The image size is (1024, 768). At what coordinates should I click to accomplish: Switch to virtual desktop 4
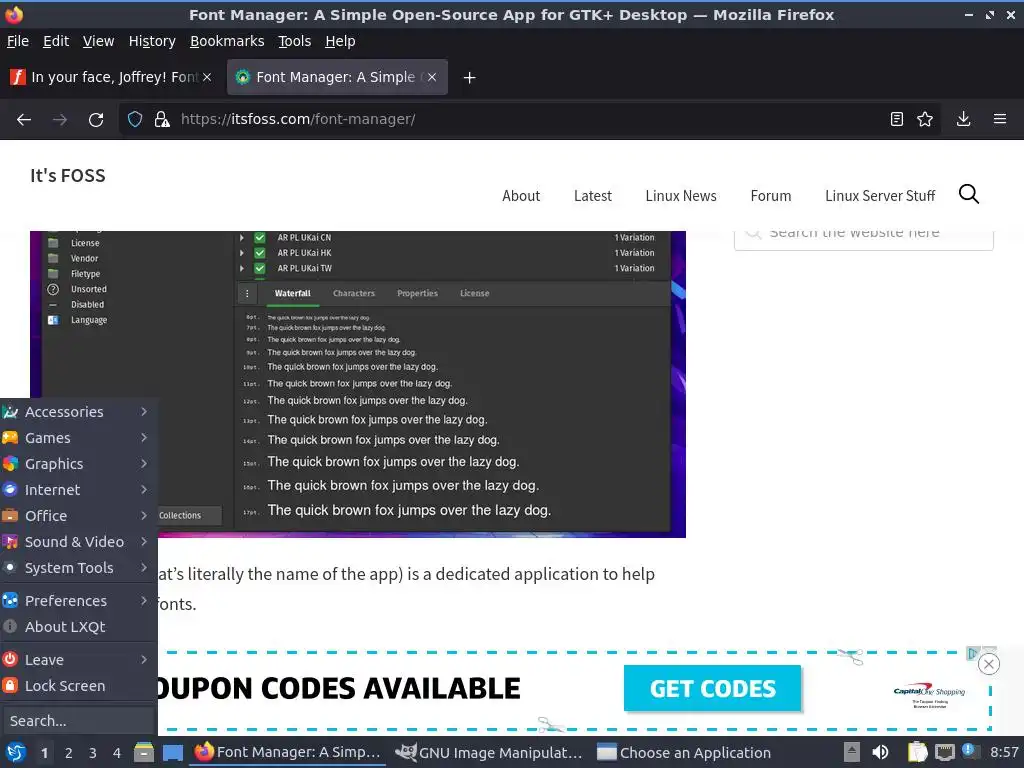117,753
